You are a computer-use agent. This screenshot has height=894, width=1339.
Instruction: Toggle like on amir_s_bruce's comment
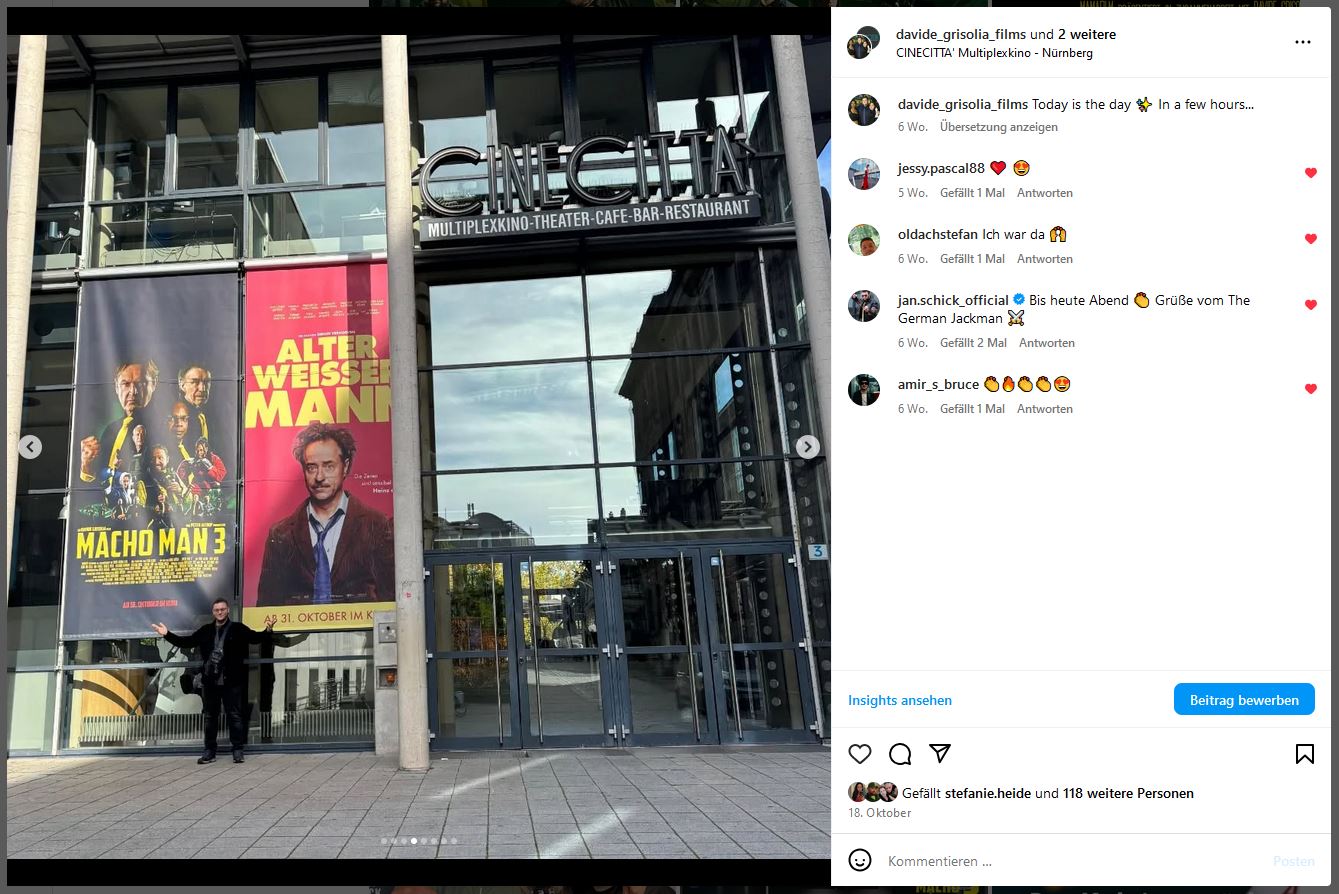1310,389
